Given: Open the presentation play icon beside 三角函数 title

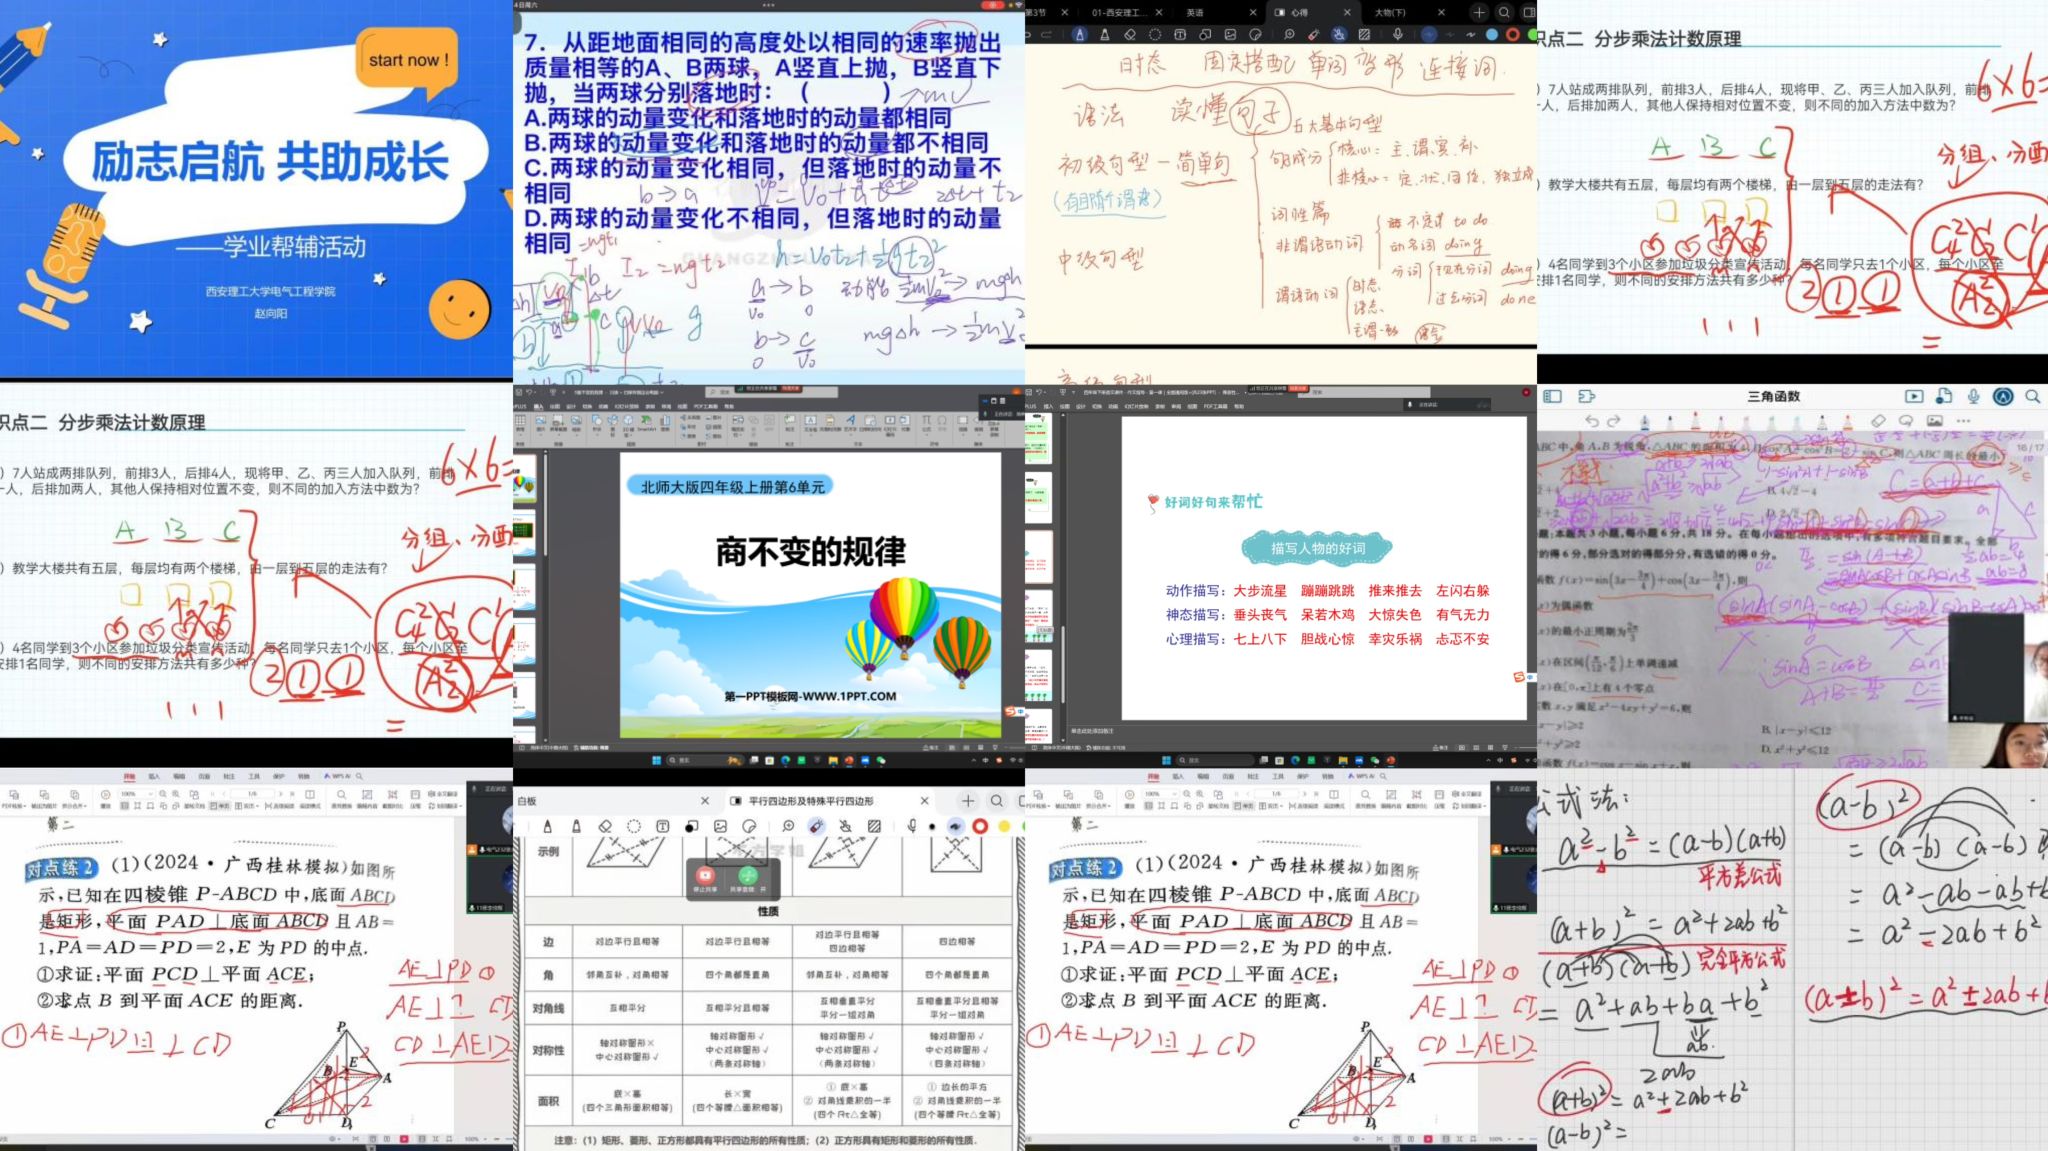Looking at the screenshot, I should (x=1914, y=396).
